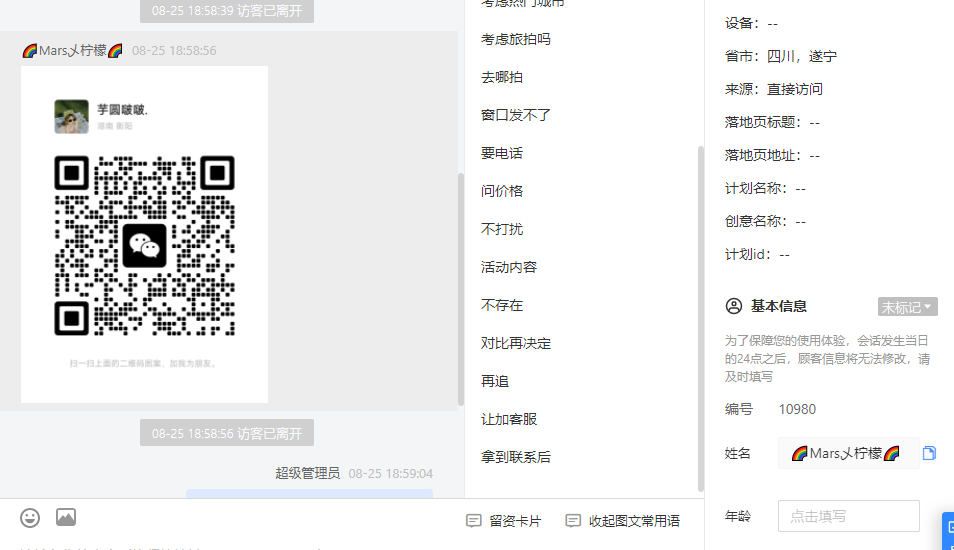Select quick phrase 去哪拍
Screen dimensions: 954x550
click(501, 77)
